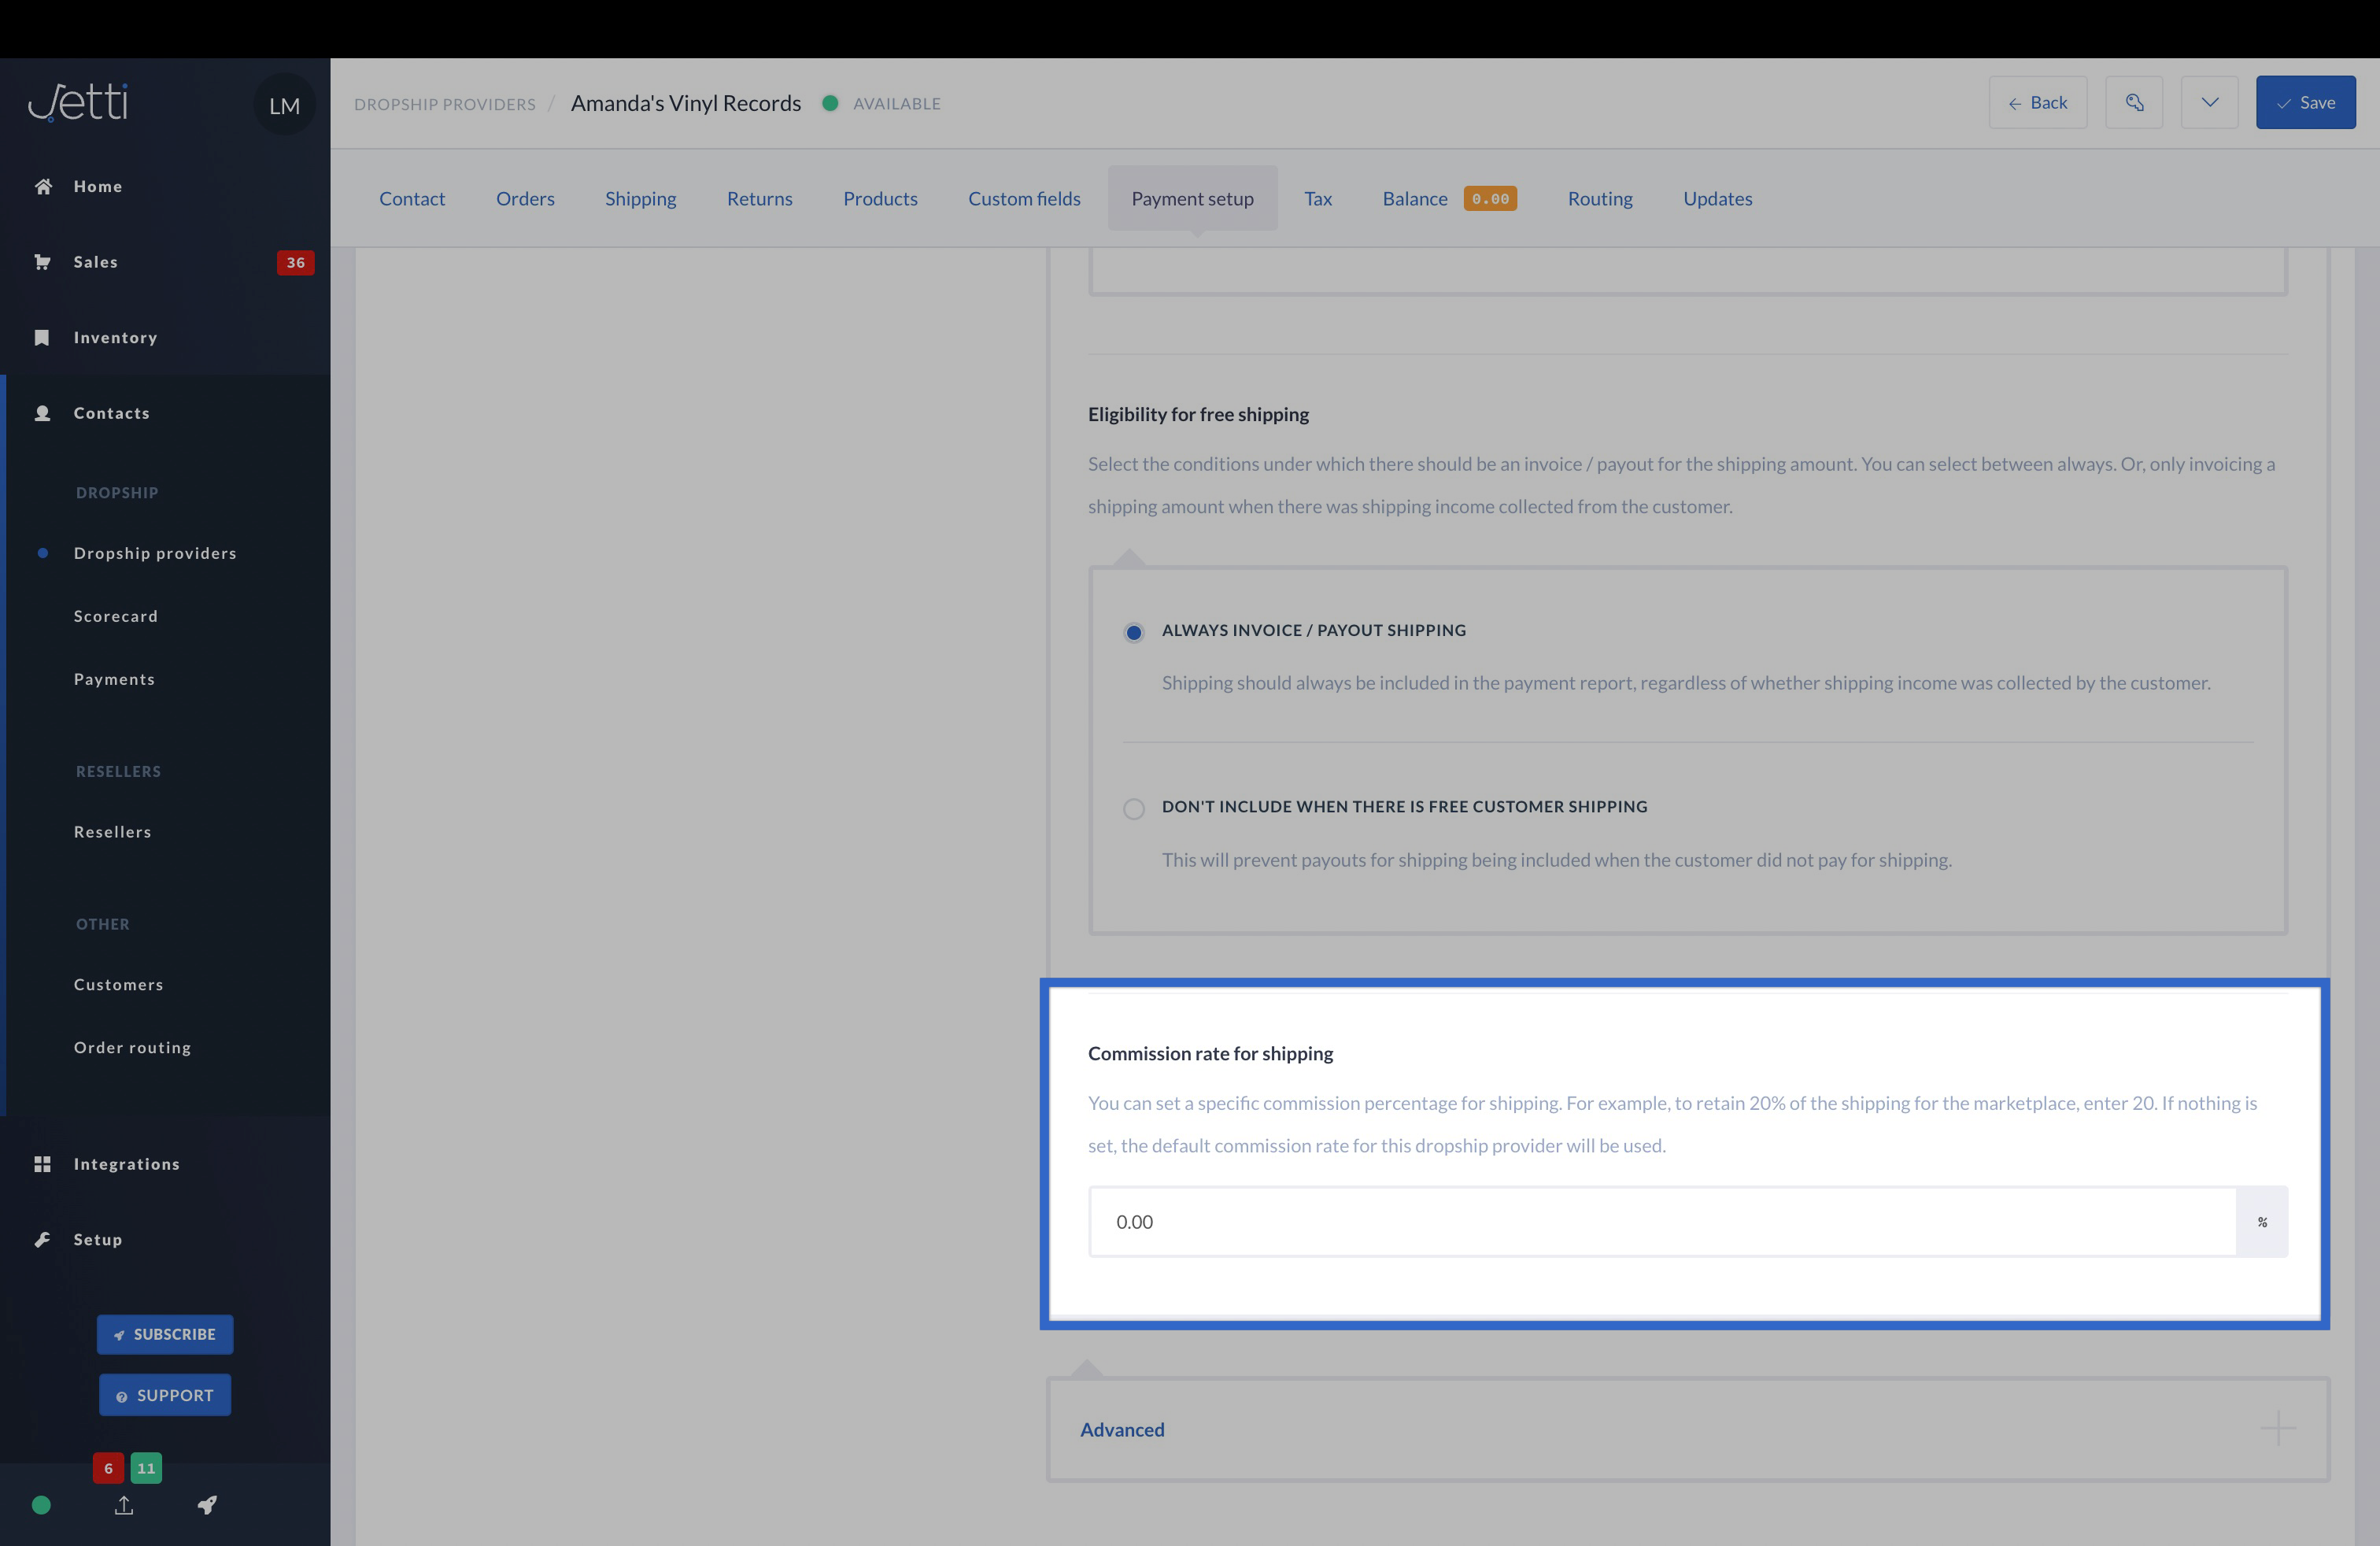Click the Back button
The height and width of the screenshot is (1546, 2380).
point(2037,102)
